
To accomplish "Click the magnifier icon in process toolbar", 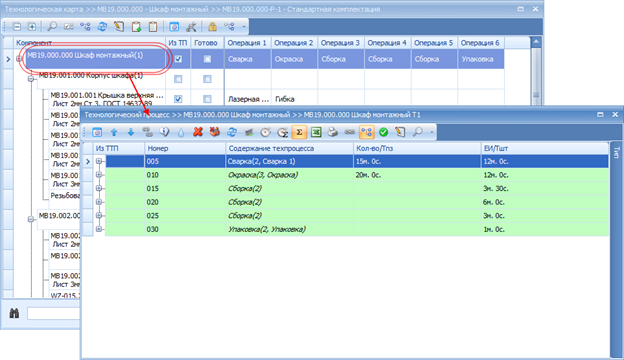I will 417,132.
